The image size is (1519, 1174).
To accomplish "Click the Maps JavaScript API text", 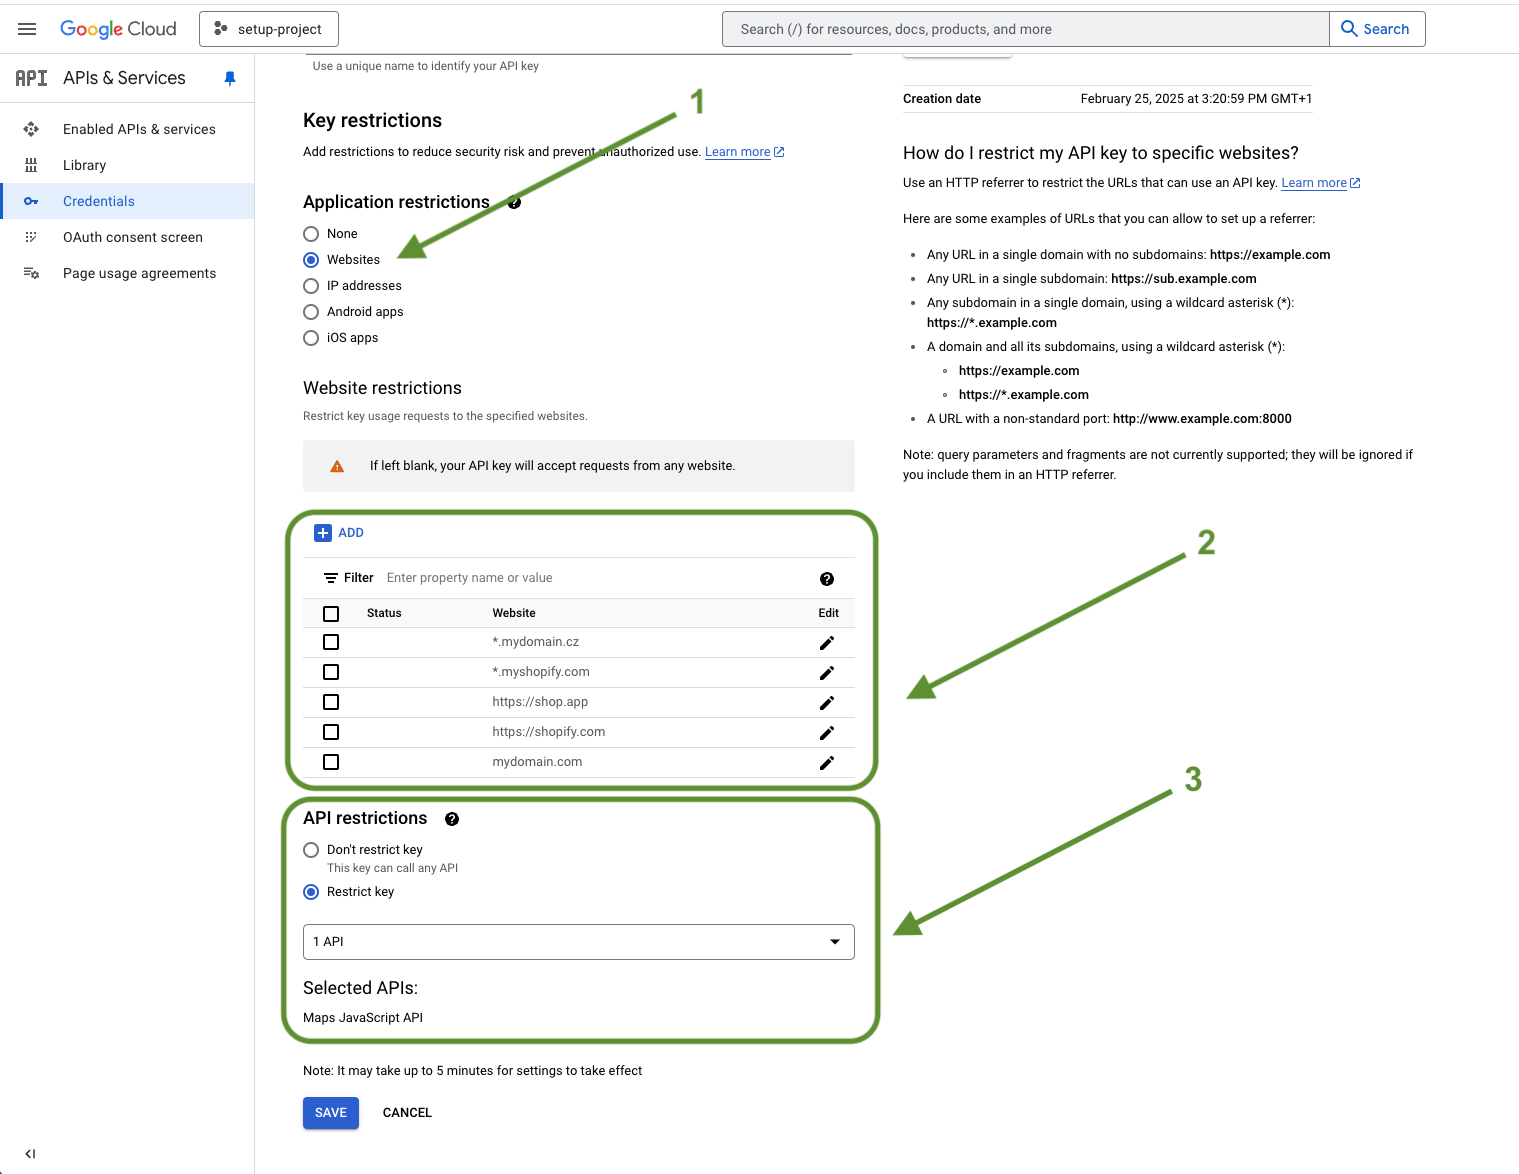I will [363, 1018].
